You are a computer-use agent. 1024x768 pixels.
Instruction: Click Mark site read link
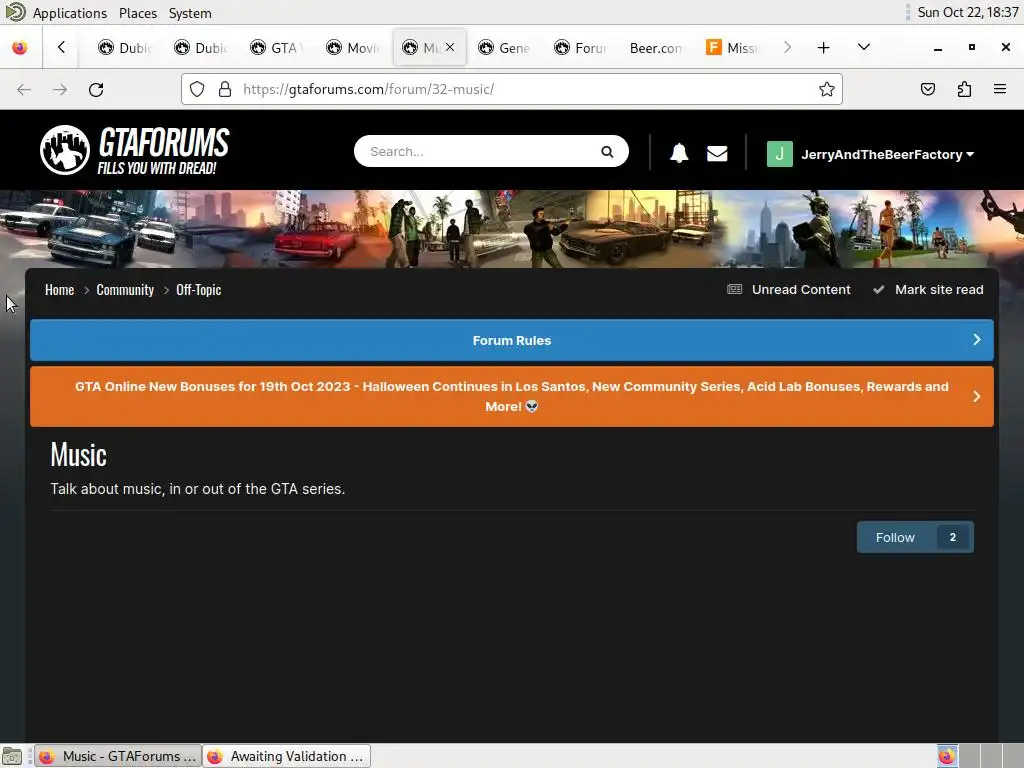pyautogui.click(x=939, y=289)
